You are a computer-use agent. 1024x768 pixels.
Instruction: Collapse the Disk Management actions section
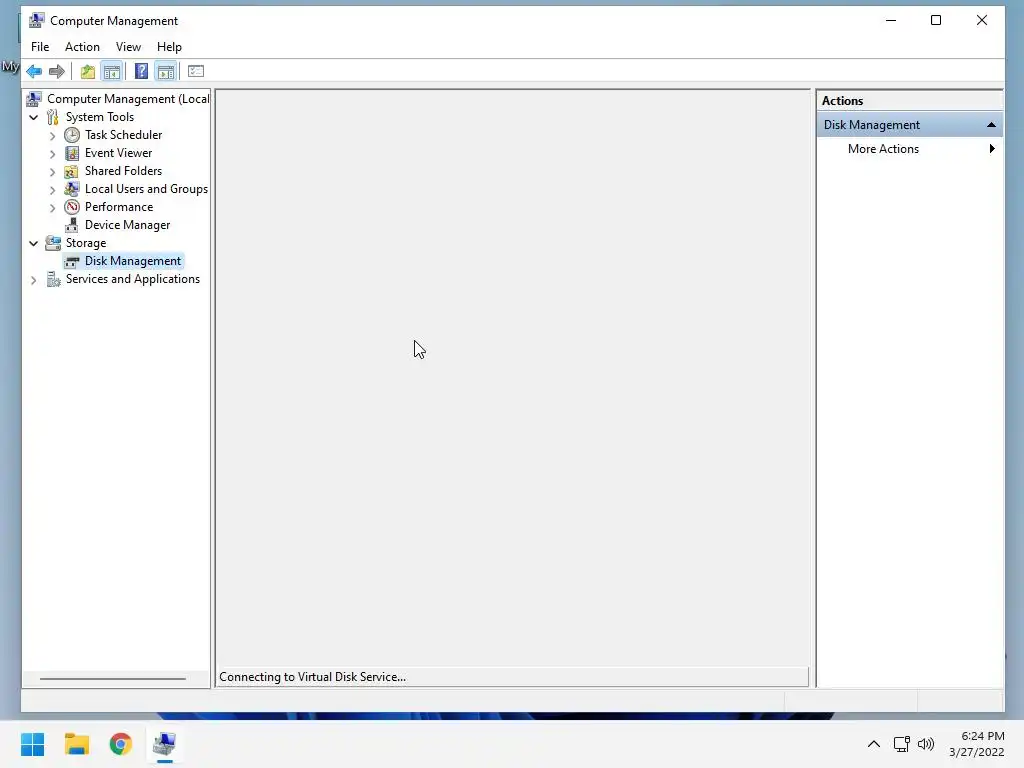tap(991, 125)
